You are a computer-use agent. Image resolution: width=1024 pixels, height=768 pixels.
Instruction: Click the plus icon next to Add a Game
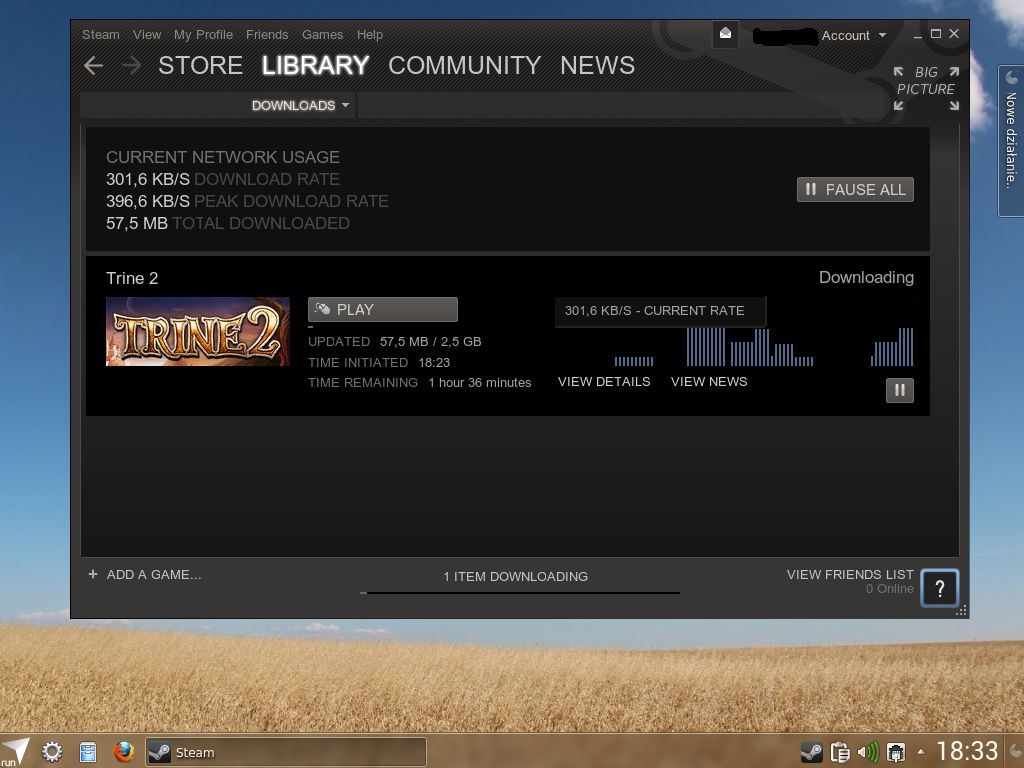[93, 574]
